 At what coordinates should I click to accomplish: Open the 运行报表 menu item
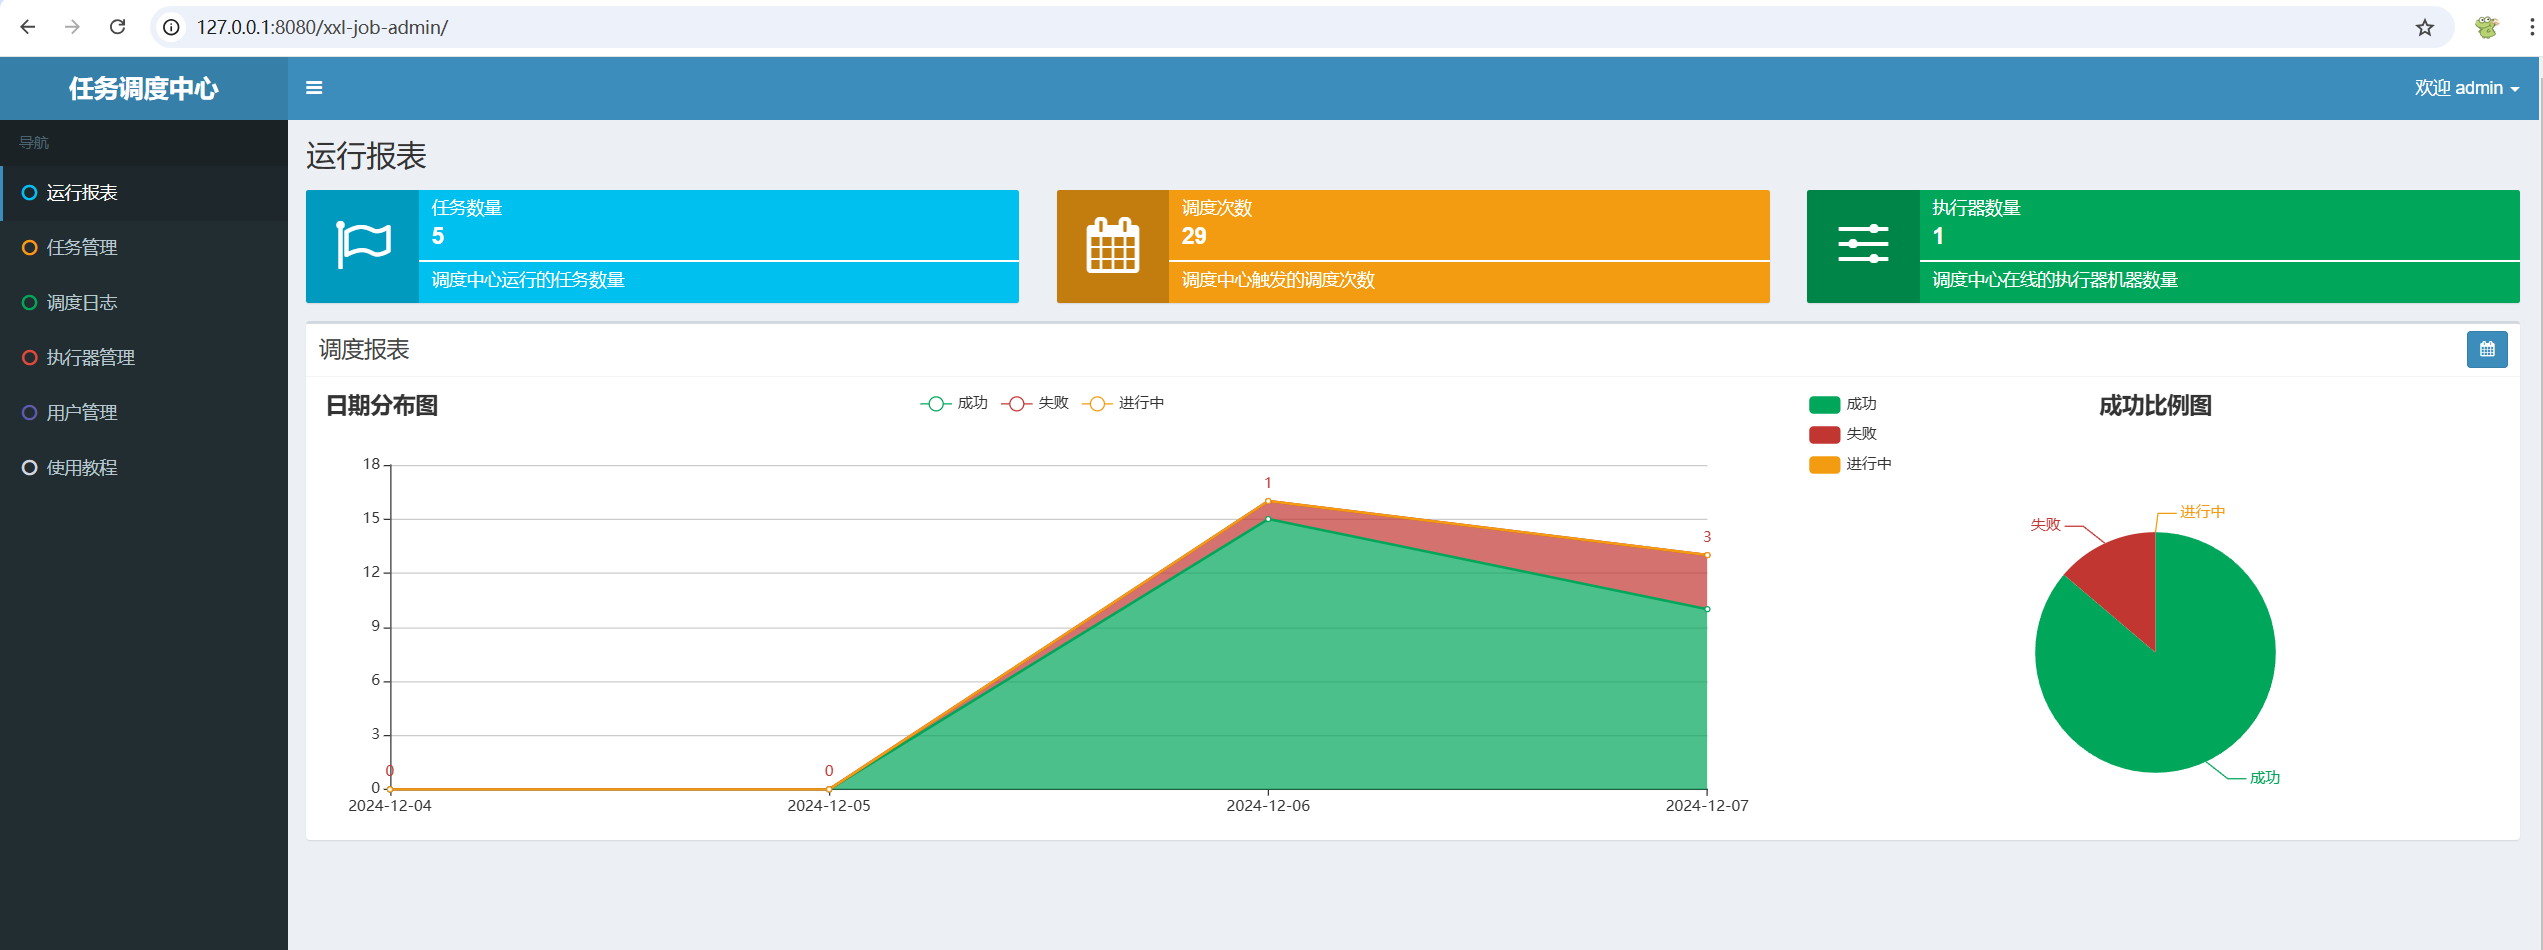[144, 193]
